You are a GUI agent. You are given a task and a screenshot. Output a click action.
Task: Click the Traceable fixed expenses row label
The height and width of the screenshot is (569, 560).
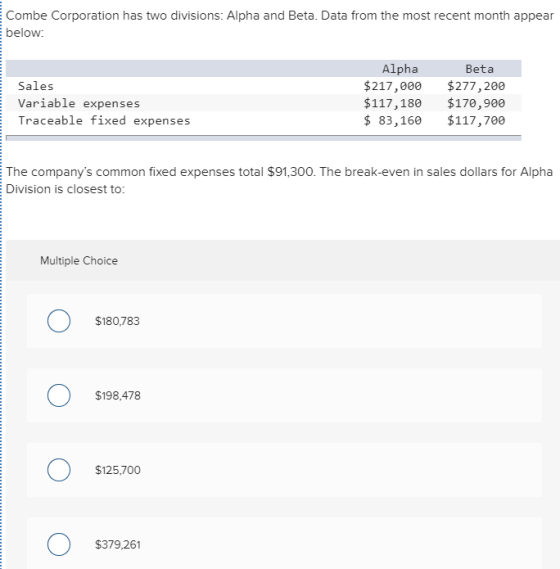[x=104, y=120]
